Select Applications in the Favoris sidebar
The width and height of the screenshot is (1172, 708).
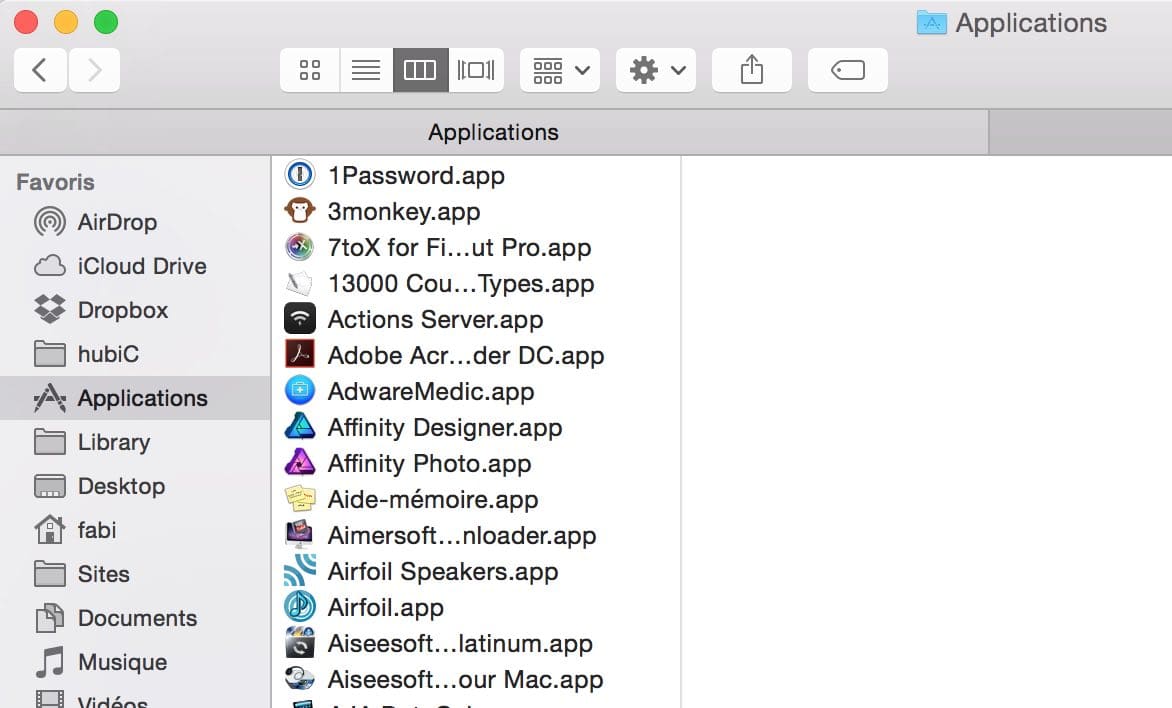tap(135, 398)
